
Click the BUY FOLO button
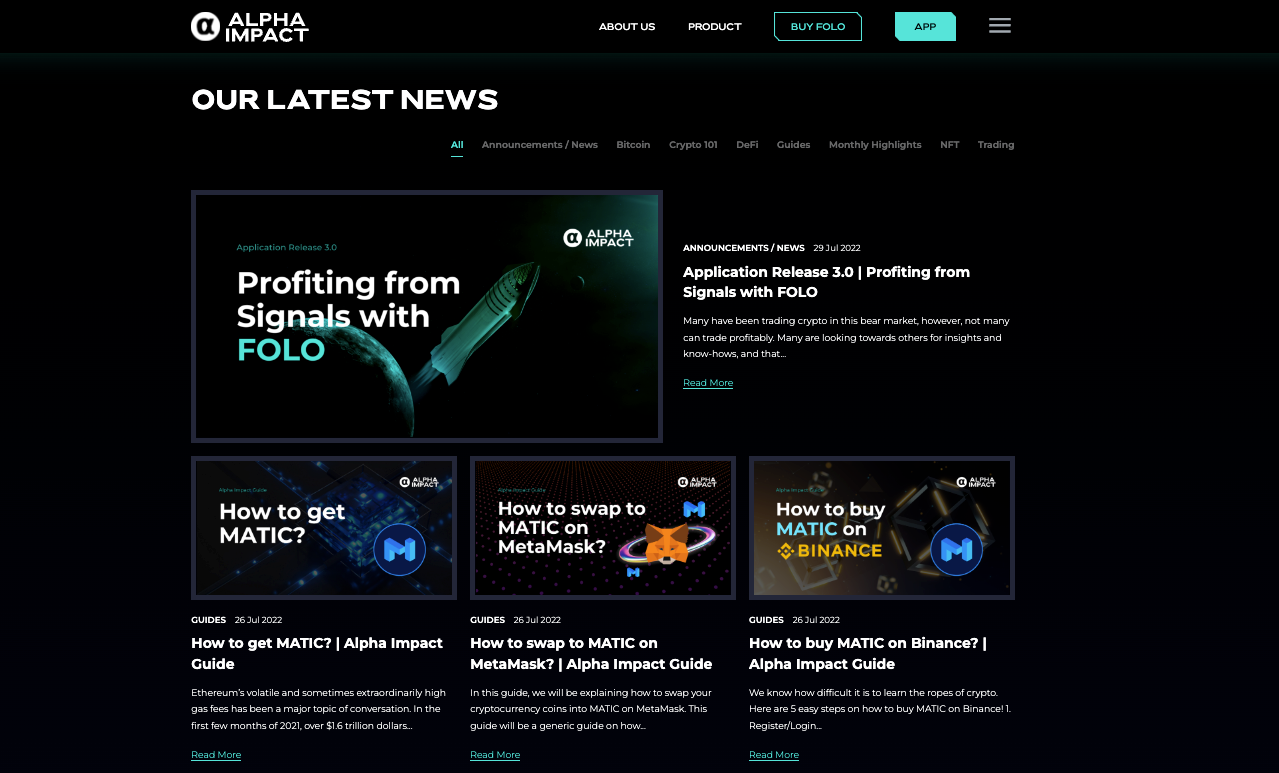coord(818,27)
